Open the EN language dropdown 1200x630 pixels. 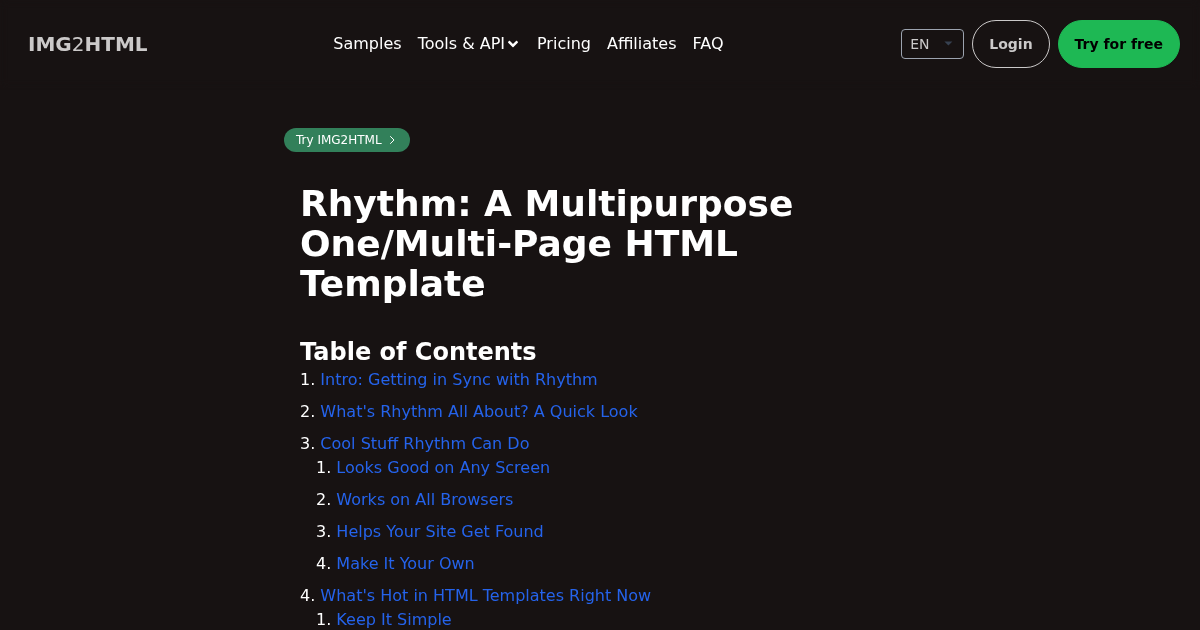point(931,44)
